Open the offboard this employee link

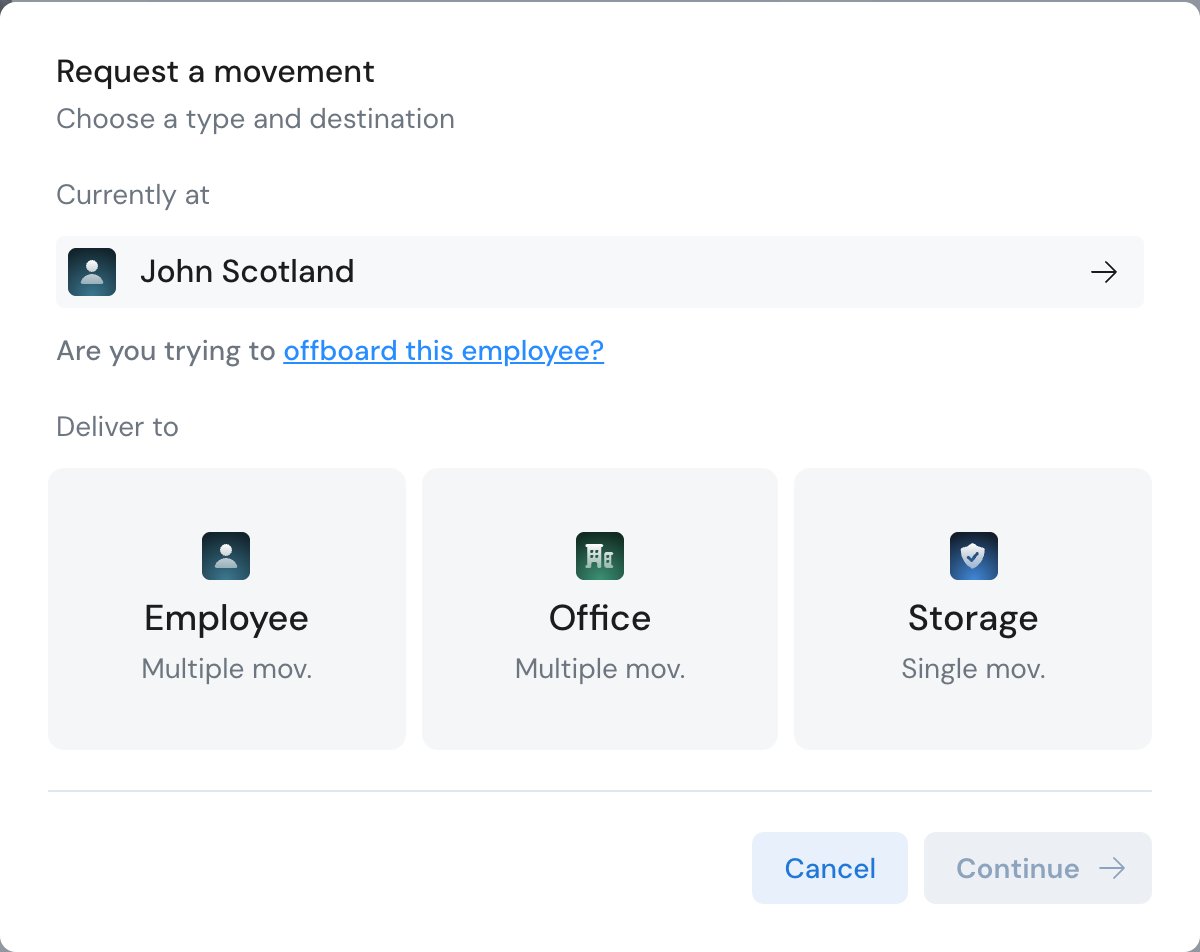(x=444, y=351)
